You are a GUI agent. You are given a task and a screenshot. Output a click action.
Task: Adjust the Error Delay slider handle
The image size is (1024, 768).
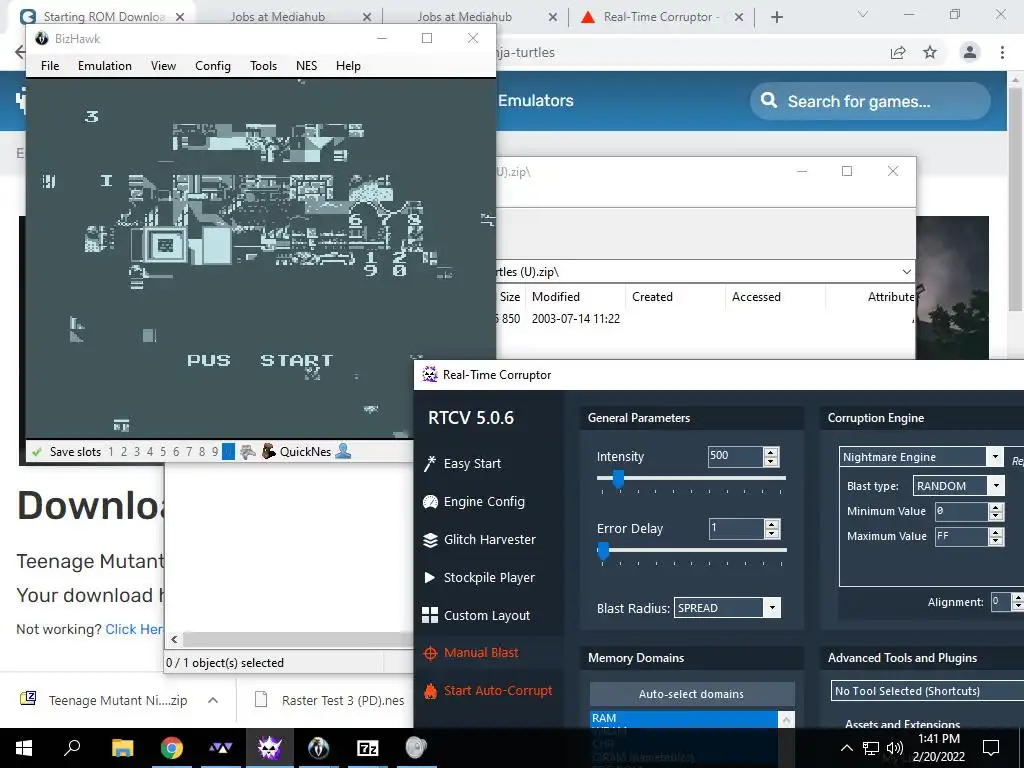point(603,552)
